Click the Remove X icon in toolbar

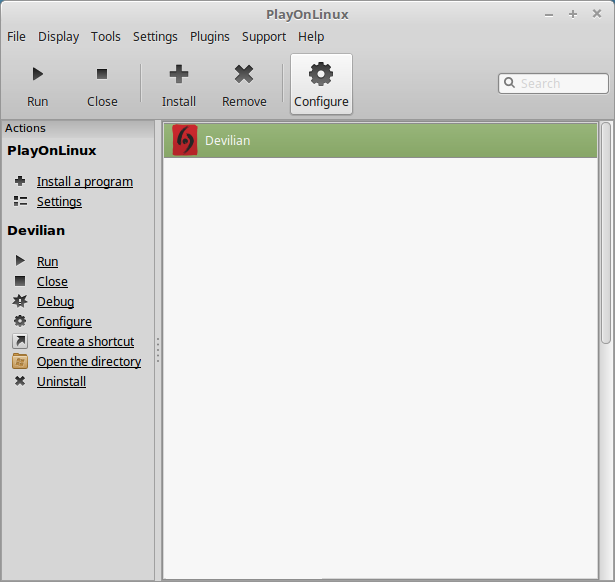point(244,74)
